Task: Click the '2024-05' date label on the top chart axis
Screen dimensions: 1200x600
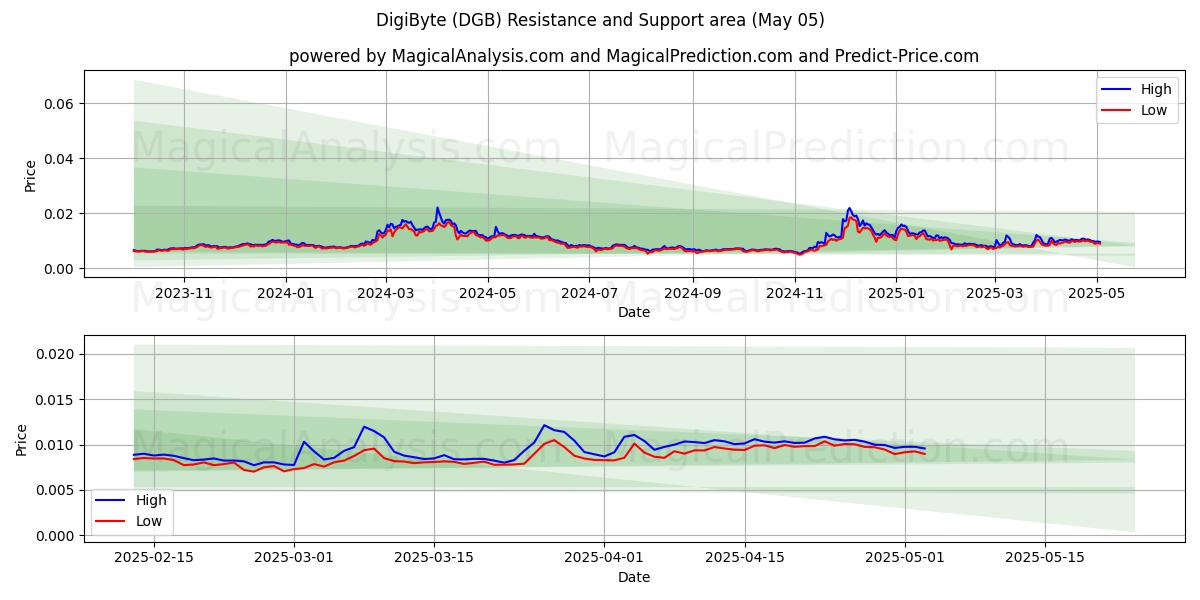Action: (x=488, y=293)
